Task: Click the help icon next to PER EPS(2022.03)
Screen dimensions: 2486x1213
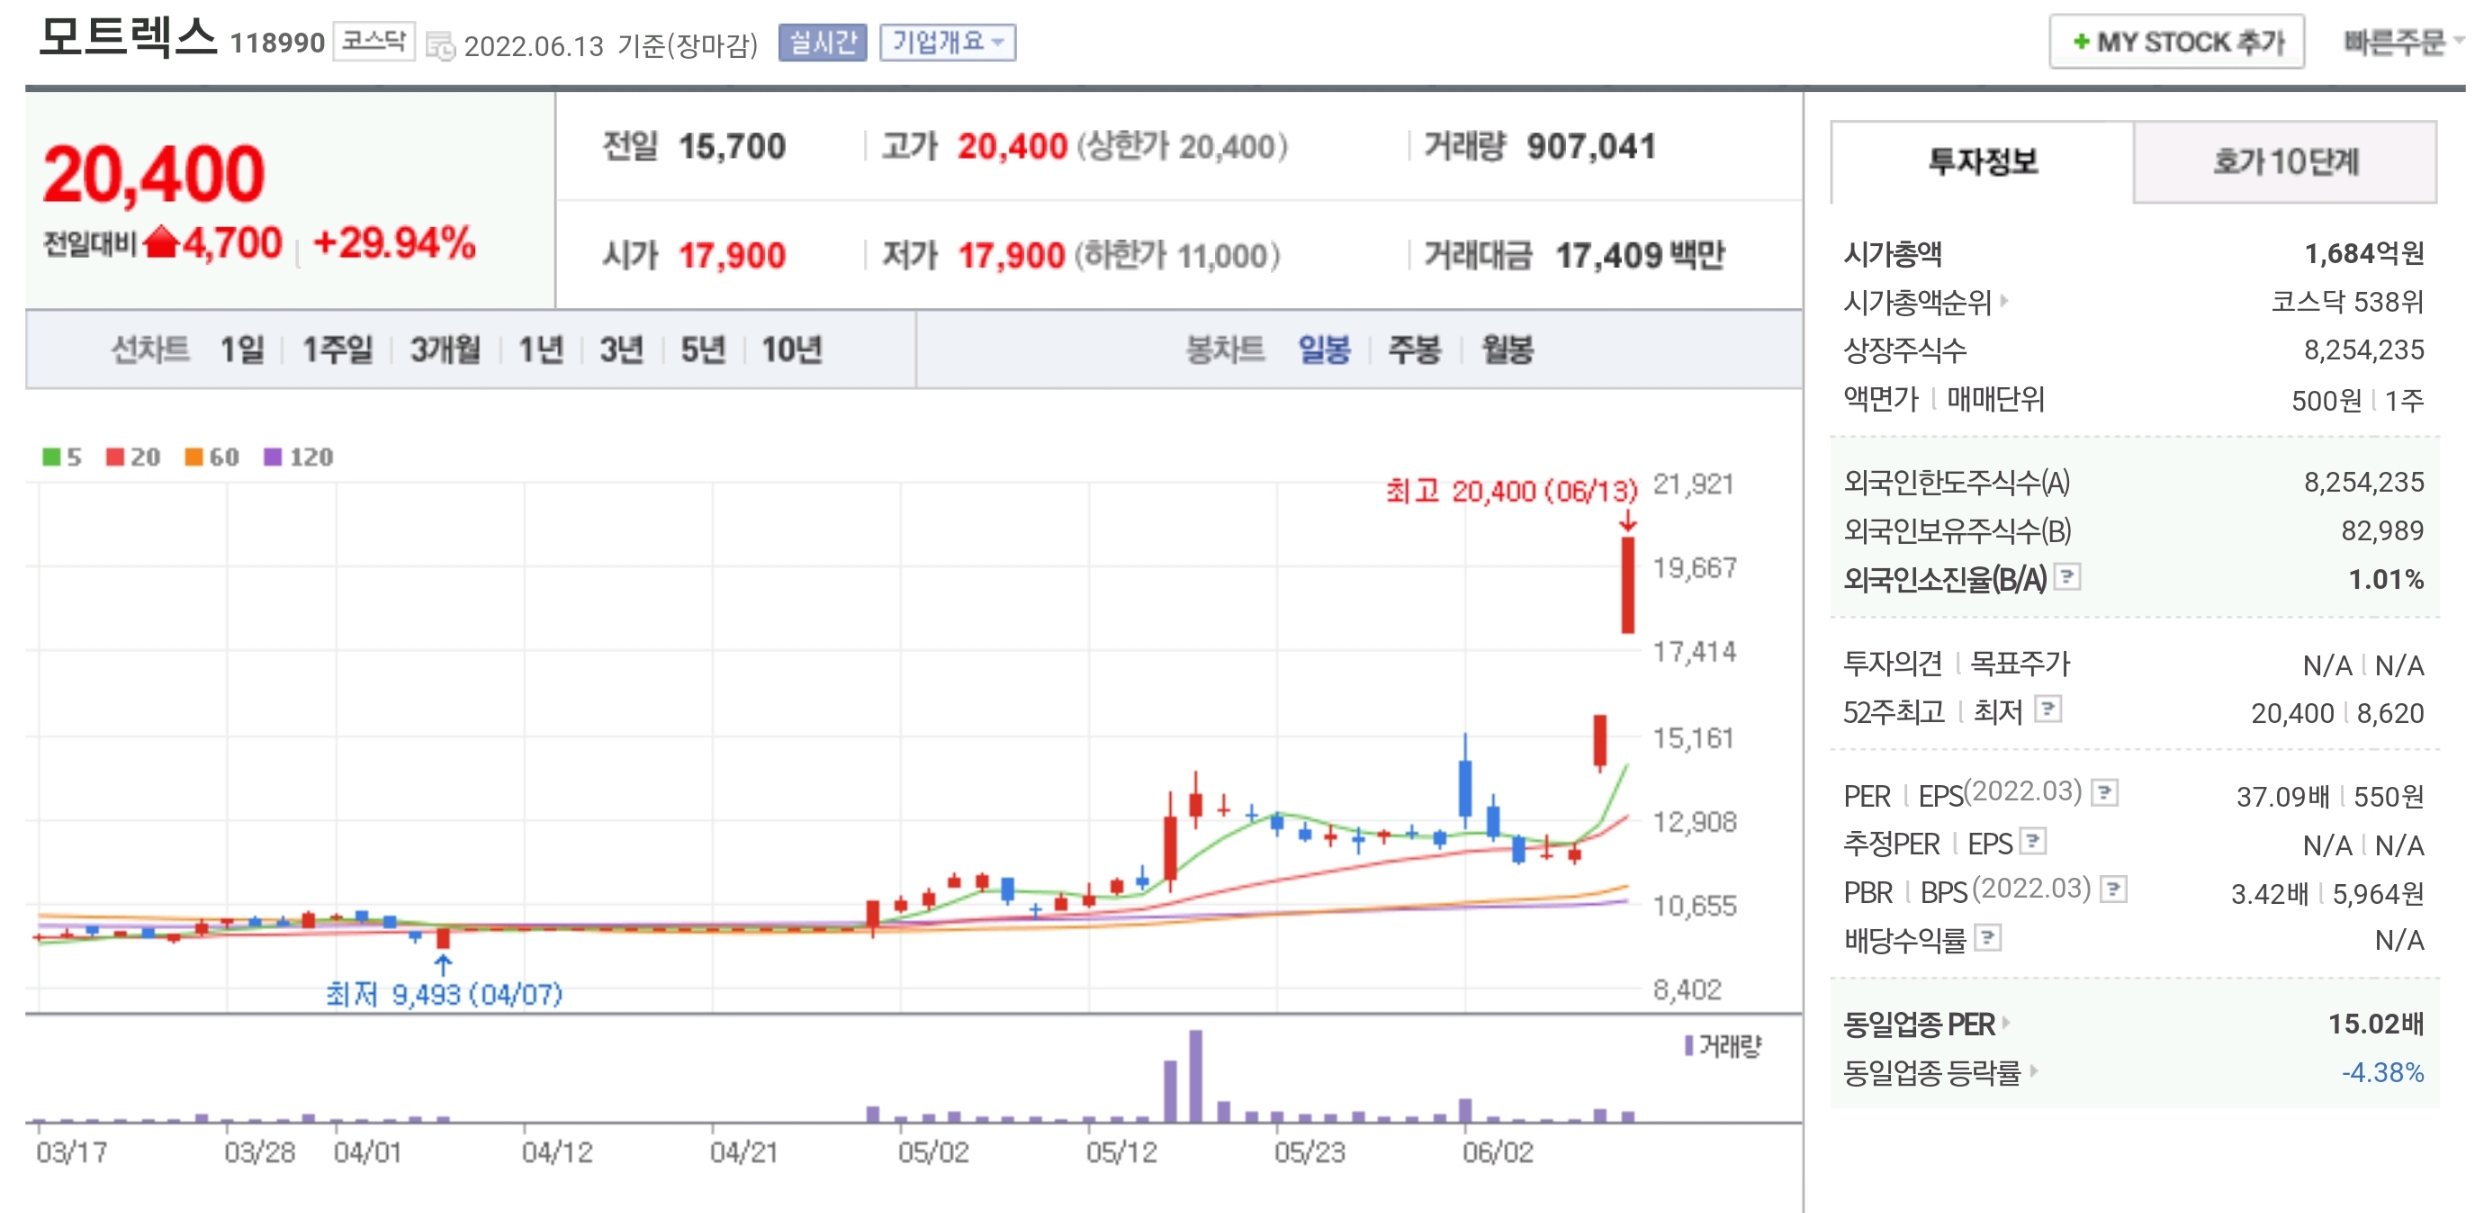Action: [2105, 793]
